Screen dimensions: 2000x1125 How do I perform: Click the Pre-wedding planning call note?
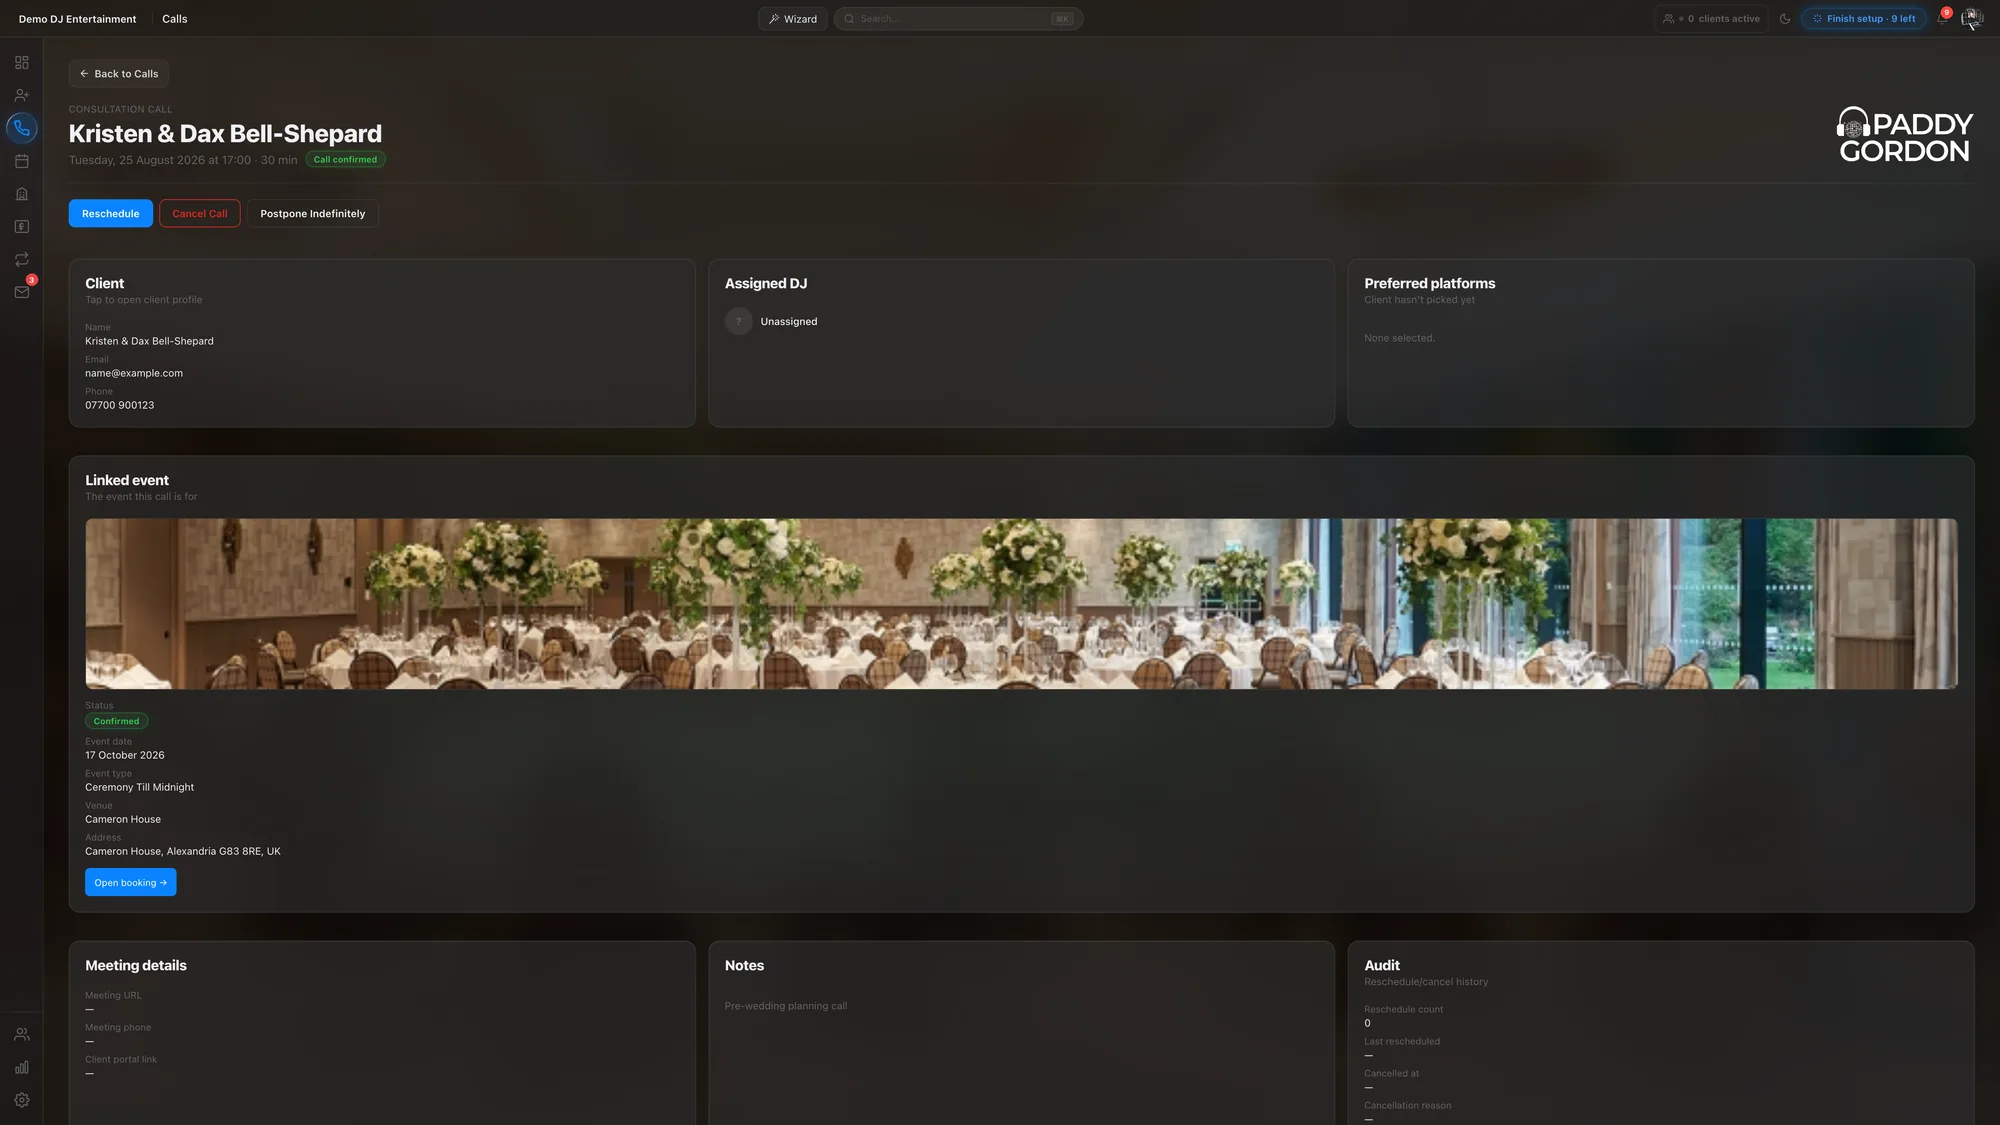click(786, 1006)
